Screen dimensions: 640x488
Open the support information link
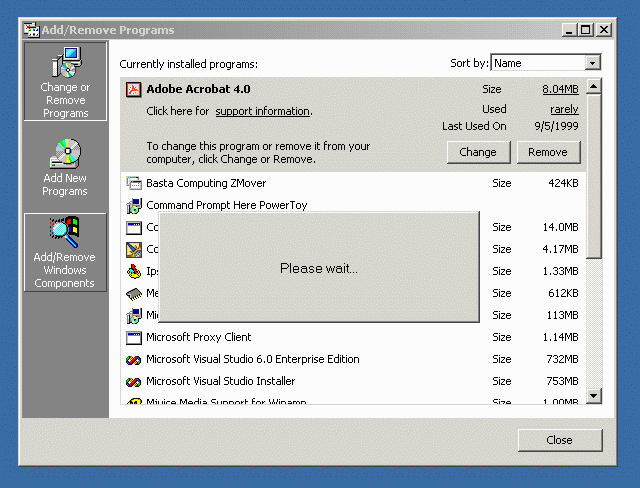[263, 111]
